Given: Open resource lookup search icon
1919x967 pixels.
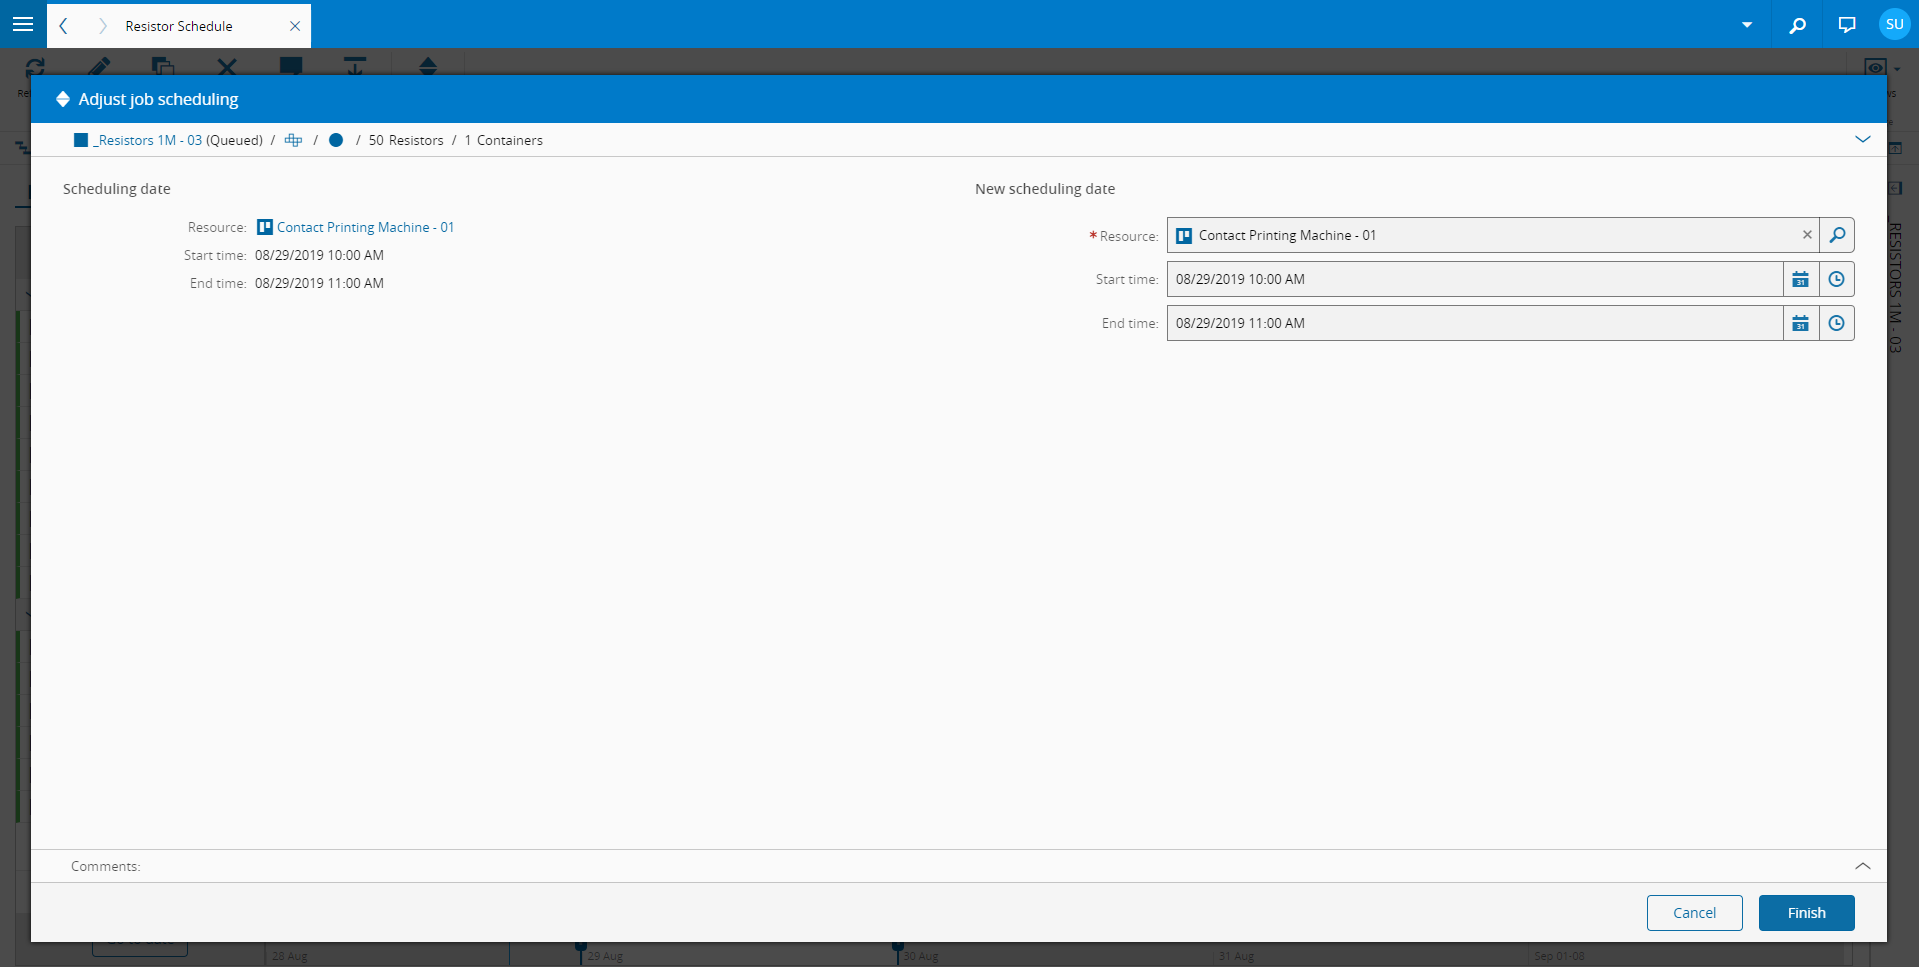Looking at the screenshot, I should coord(1837,235).
